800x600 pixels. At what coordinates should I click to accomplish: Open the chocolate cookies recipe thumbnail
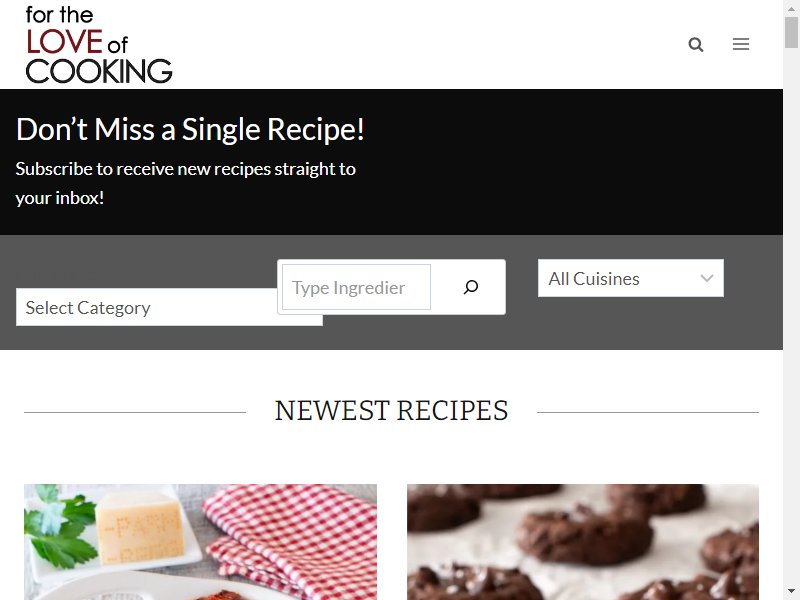pos(583,542)
